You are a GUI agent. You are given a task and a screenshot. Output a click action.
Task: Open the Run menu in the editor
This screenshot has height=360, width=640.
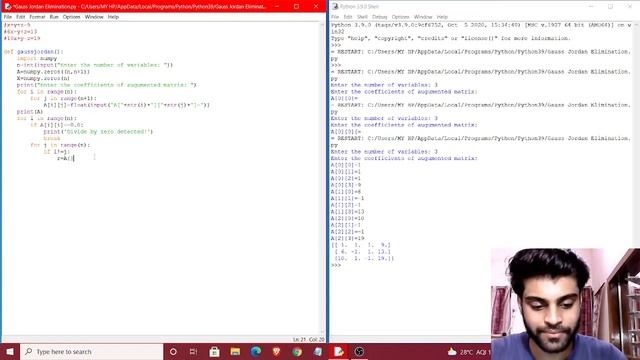[54, 17]
